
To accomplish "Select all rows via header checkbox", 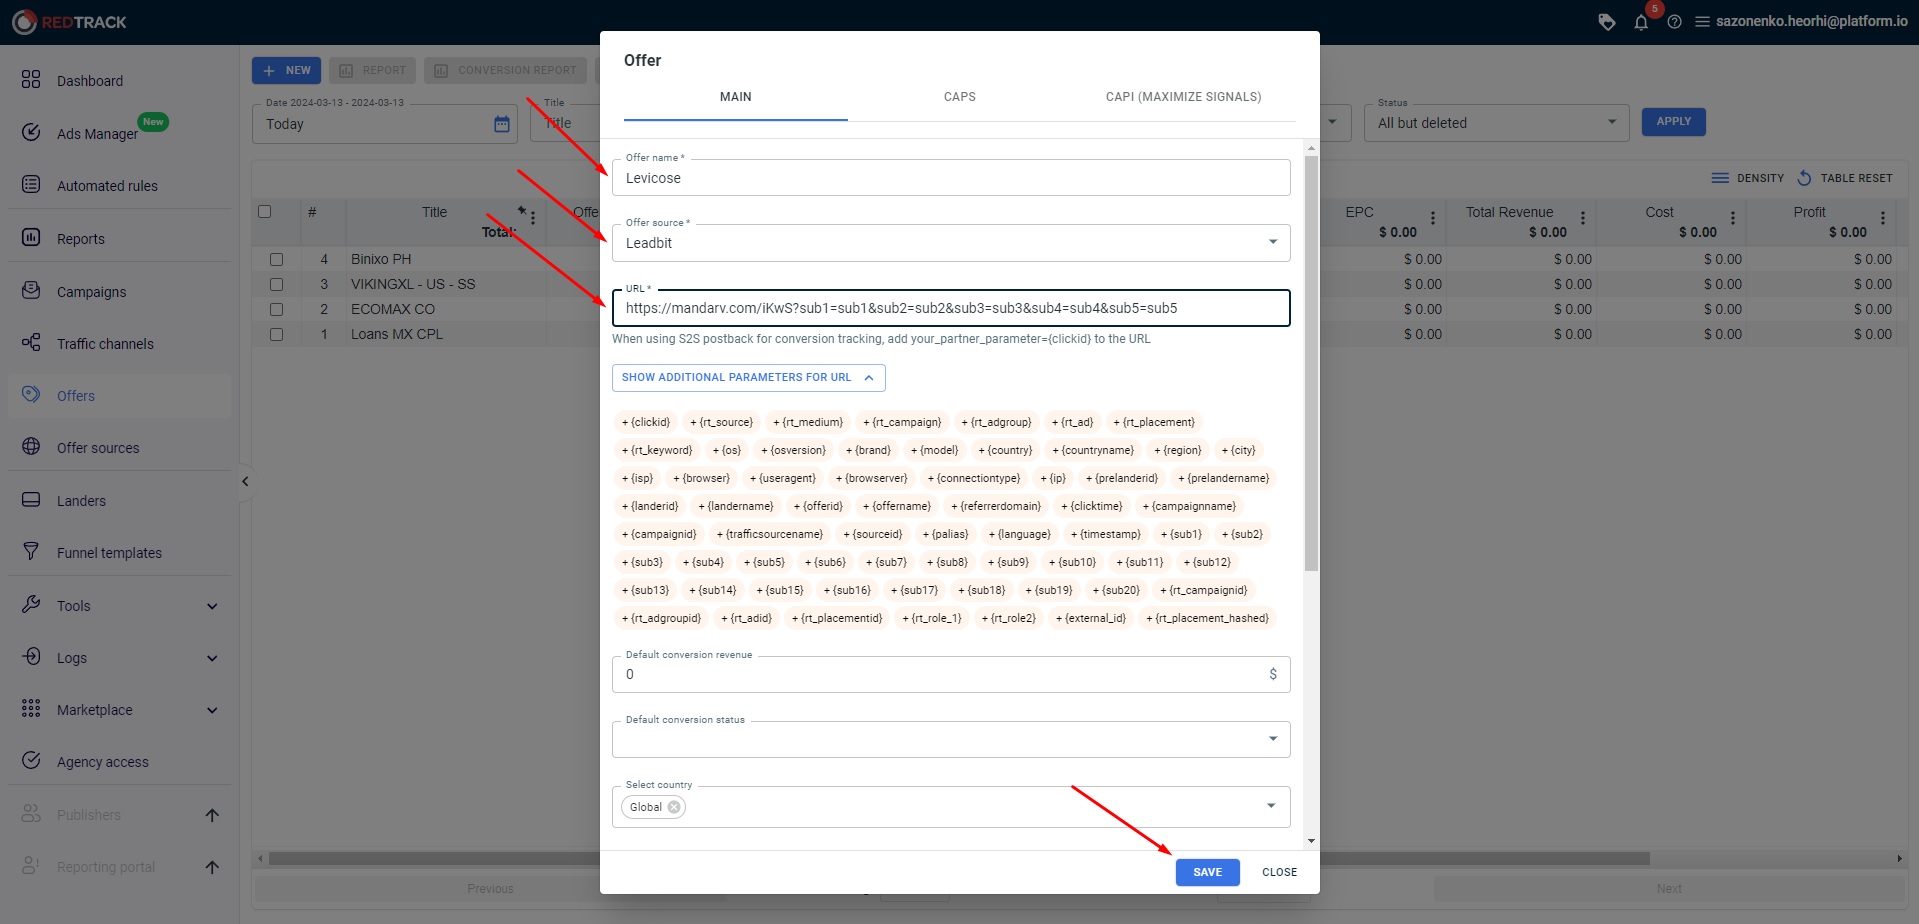I will point(265,211).
